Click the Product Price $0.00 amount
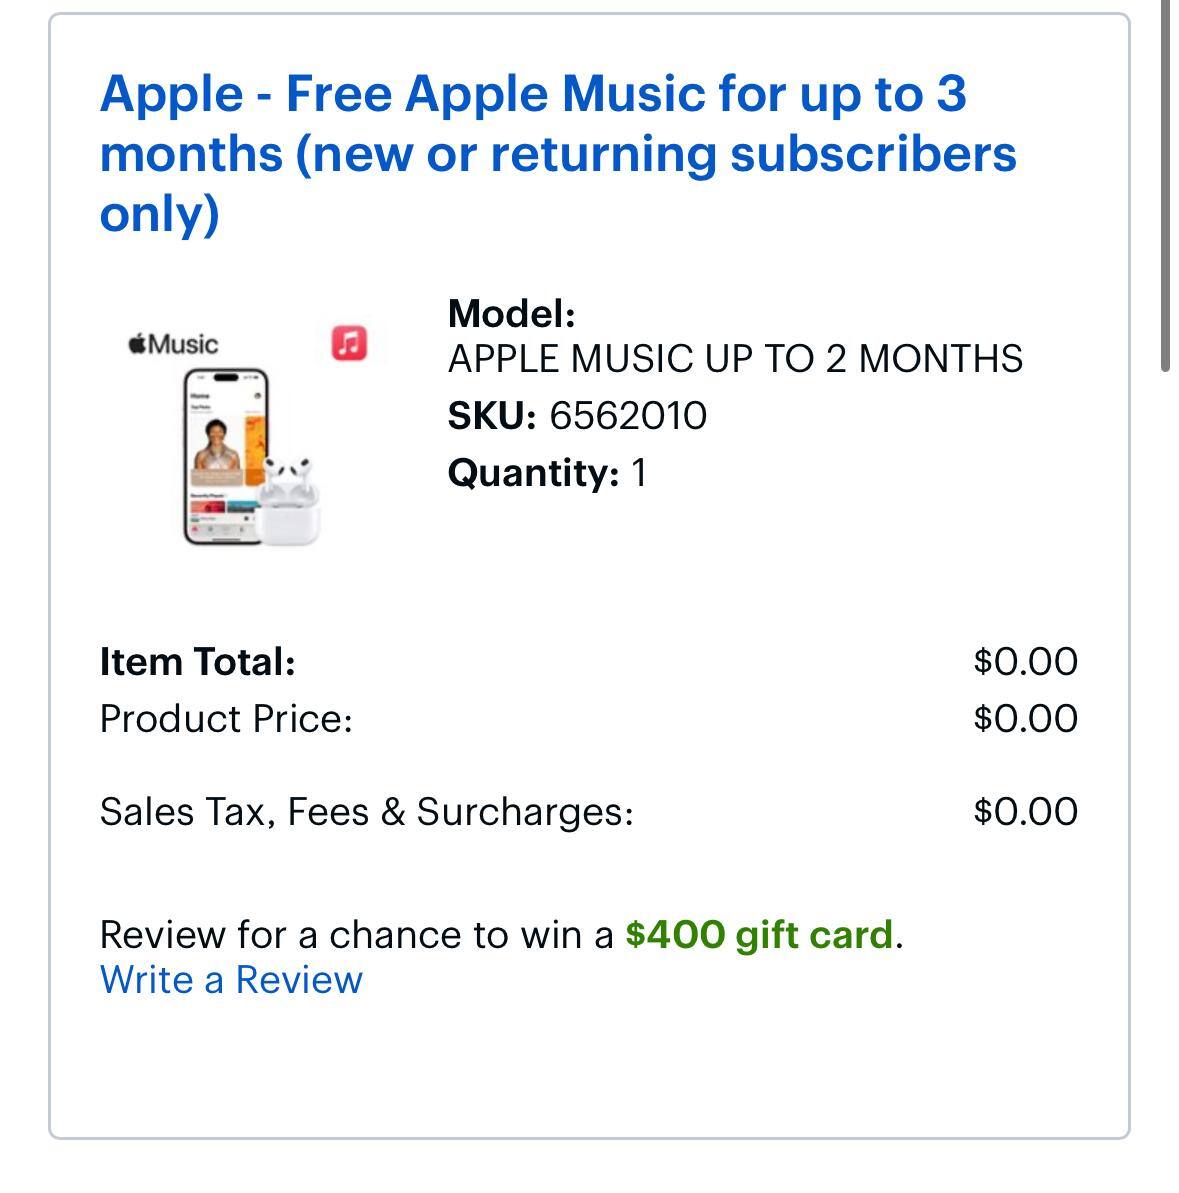Image resolution: width=1179 pixels, height=1193 pixels. click(1025, 719)
